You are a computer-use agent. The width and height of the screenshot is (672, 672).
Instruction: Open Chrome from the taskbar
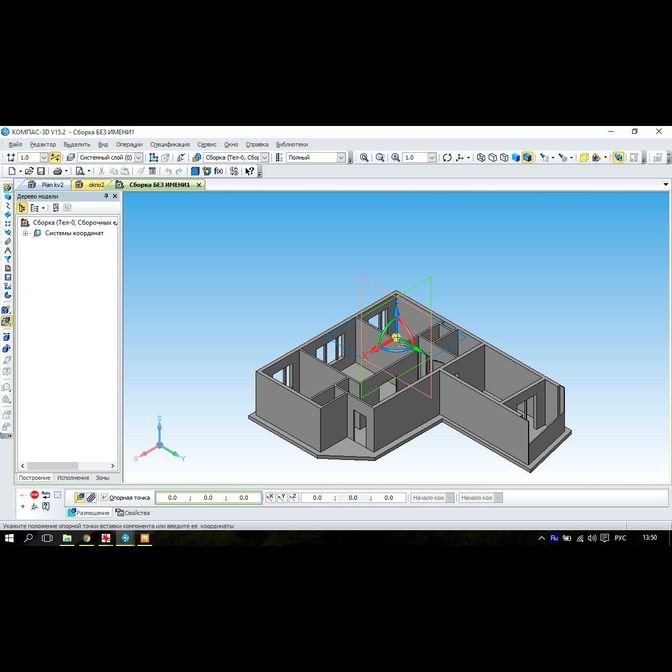(87, 538)
